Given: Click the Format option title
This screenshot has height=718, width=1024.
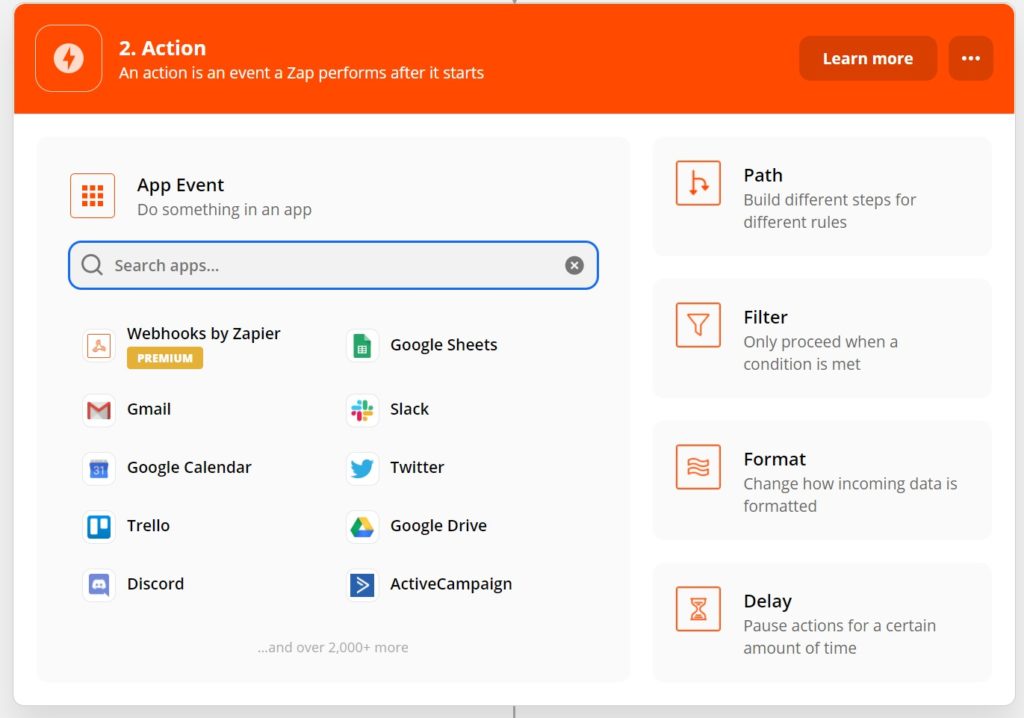Looking at the screenshot, I should tap(775, 459).
